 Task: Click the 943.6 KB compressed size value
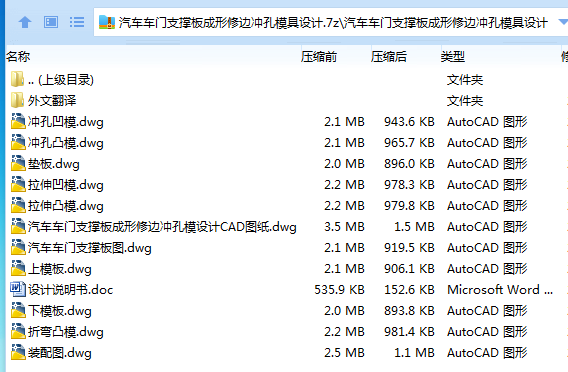coord(409,122)
